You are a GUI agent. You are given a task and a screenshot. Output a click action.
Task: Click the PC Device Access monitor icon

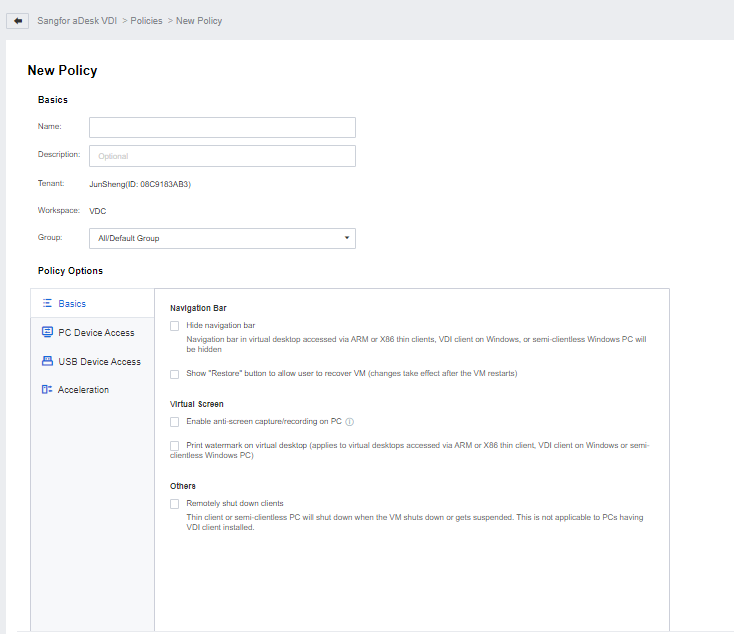47,332
